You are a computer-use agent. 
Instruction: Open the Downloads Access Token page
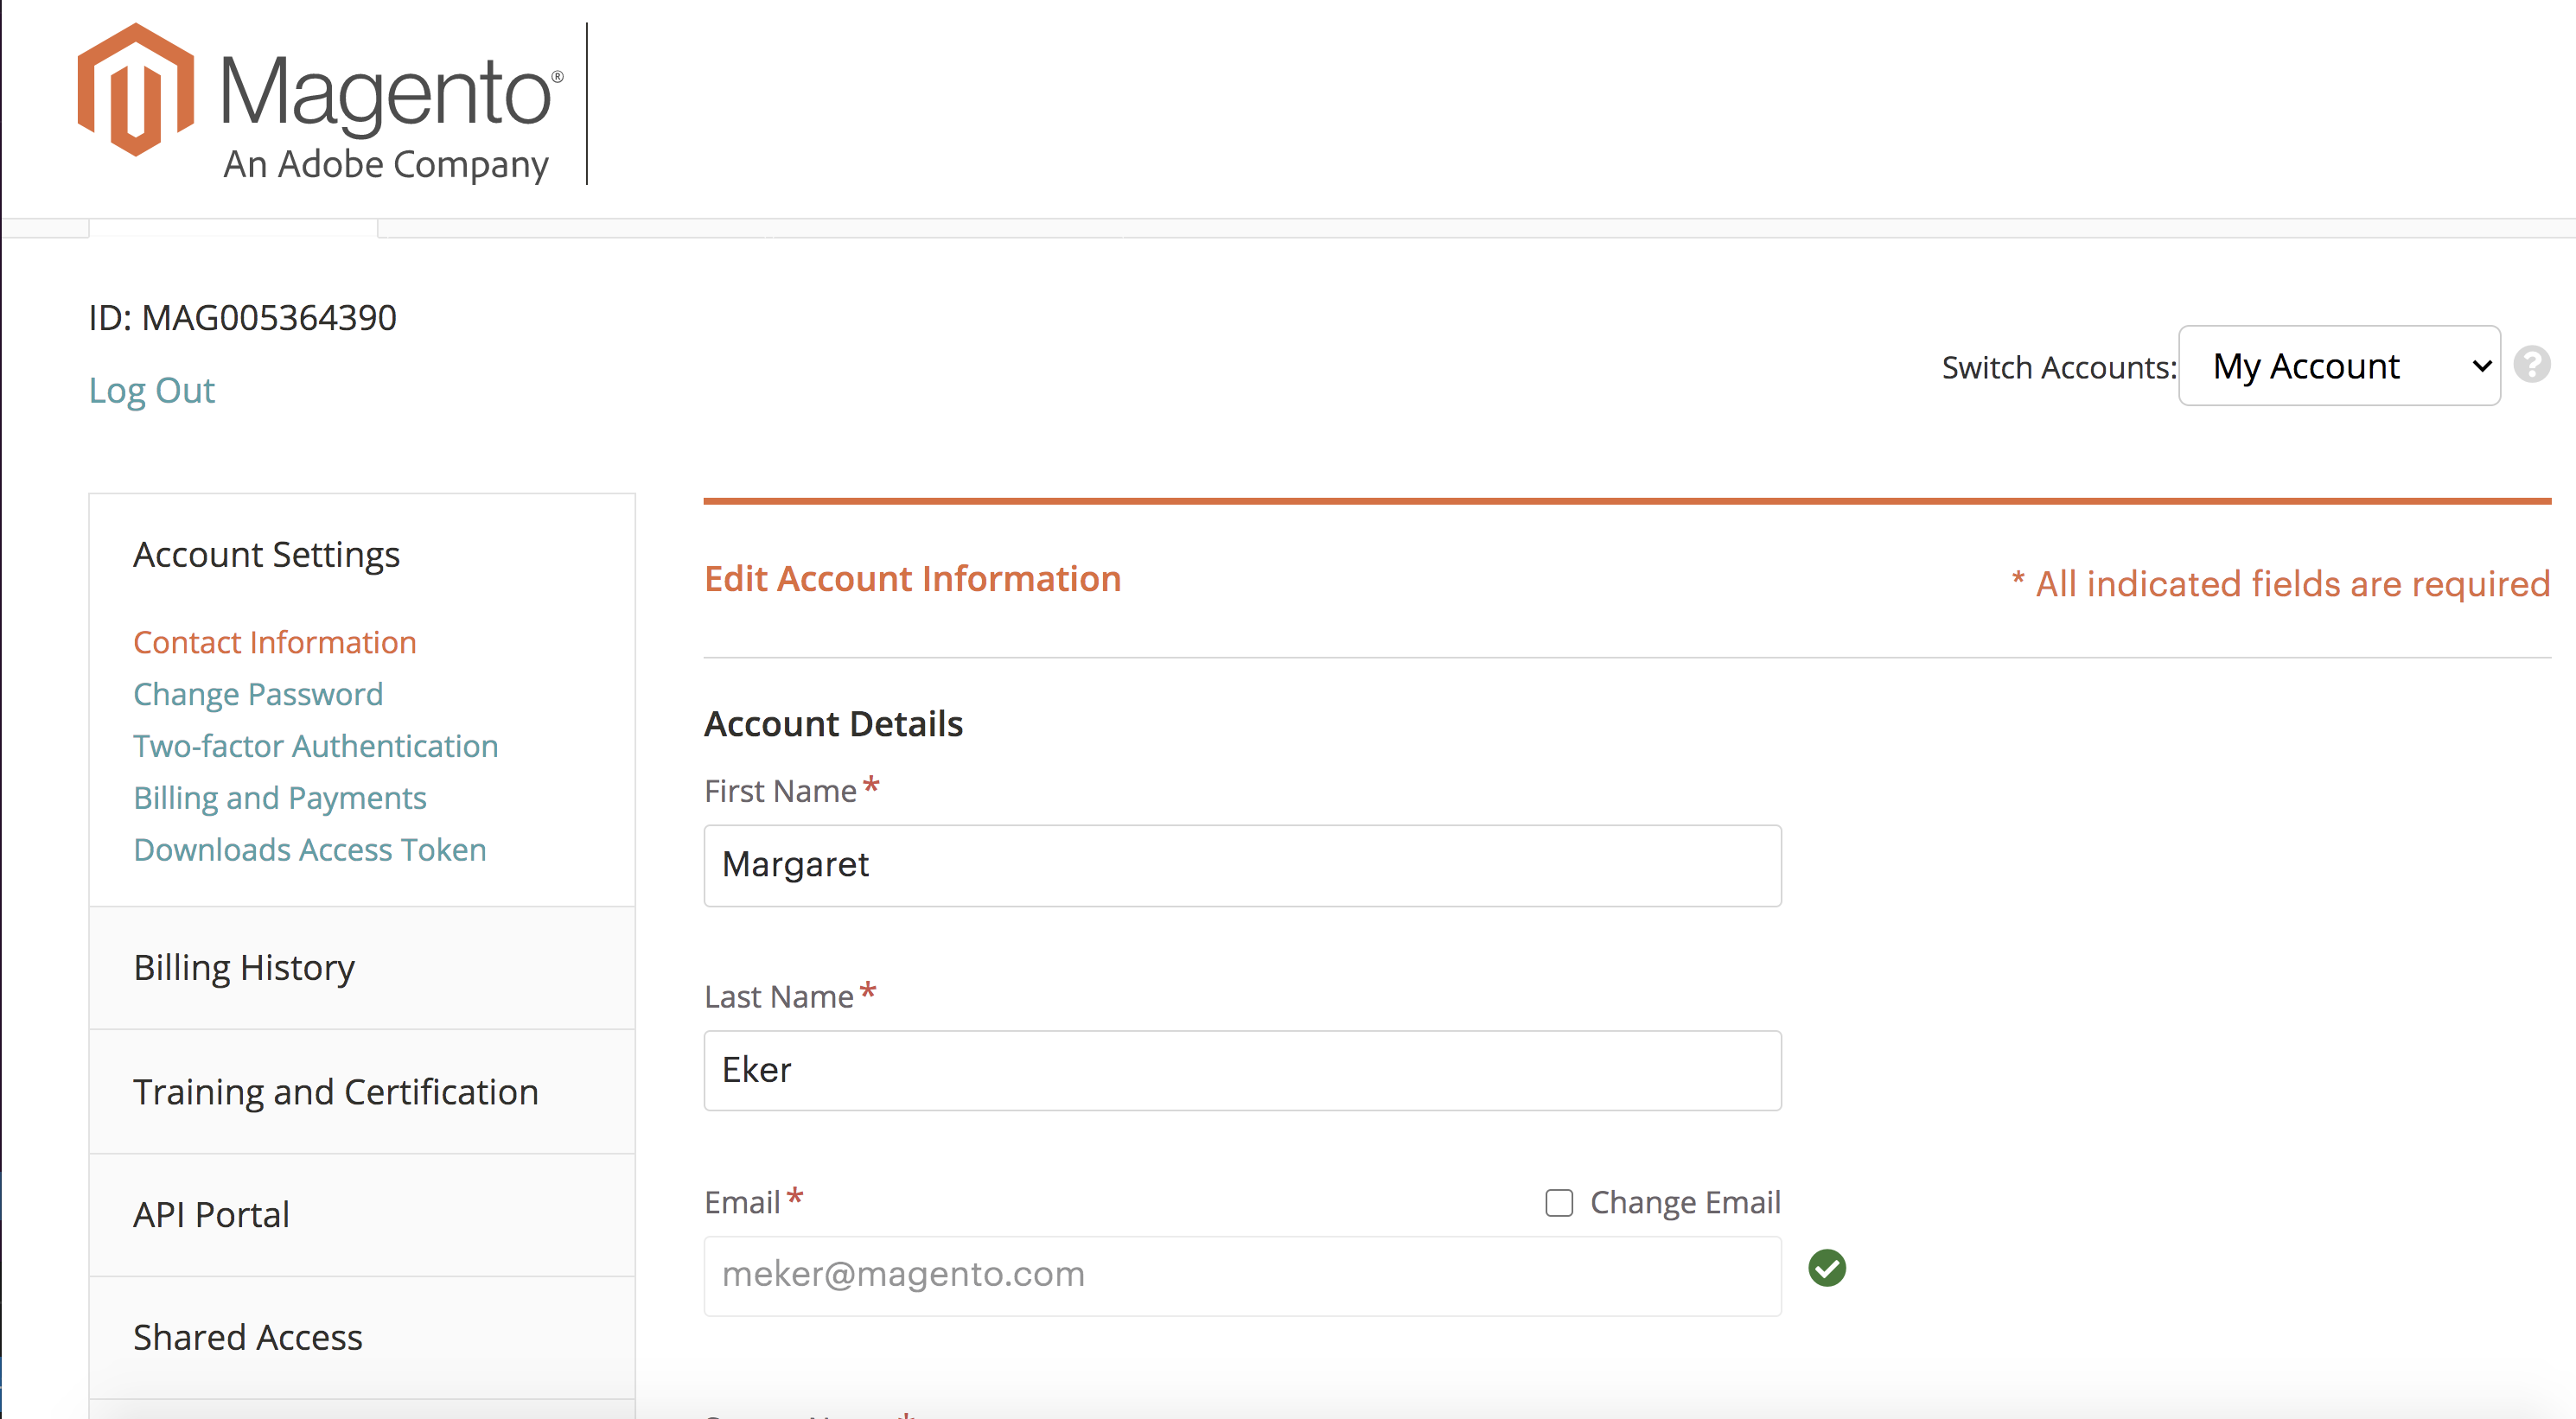point(309,849)
